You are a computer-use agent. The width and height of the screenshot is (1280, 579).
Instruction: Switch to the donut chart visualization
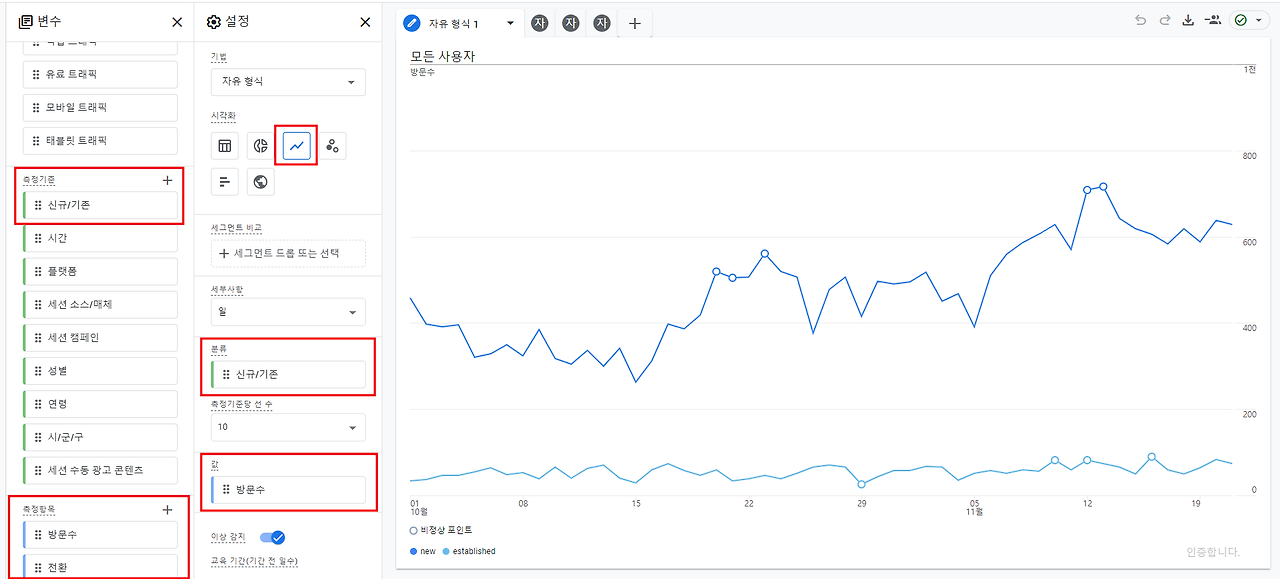pyautogui.click(x=260, y=145)
